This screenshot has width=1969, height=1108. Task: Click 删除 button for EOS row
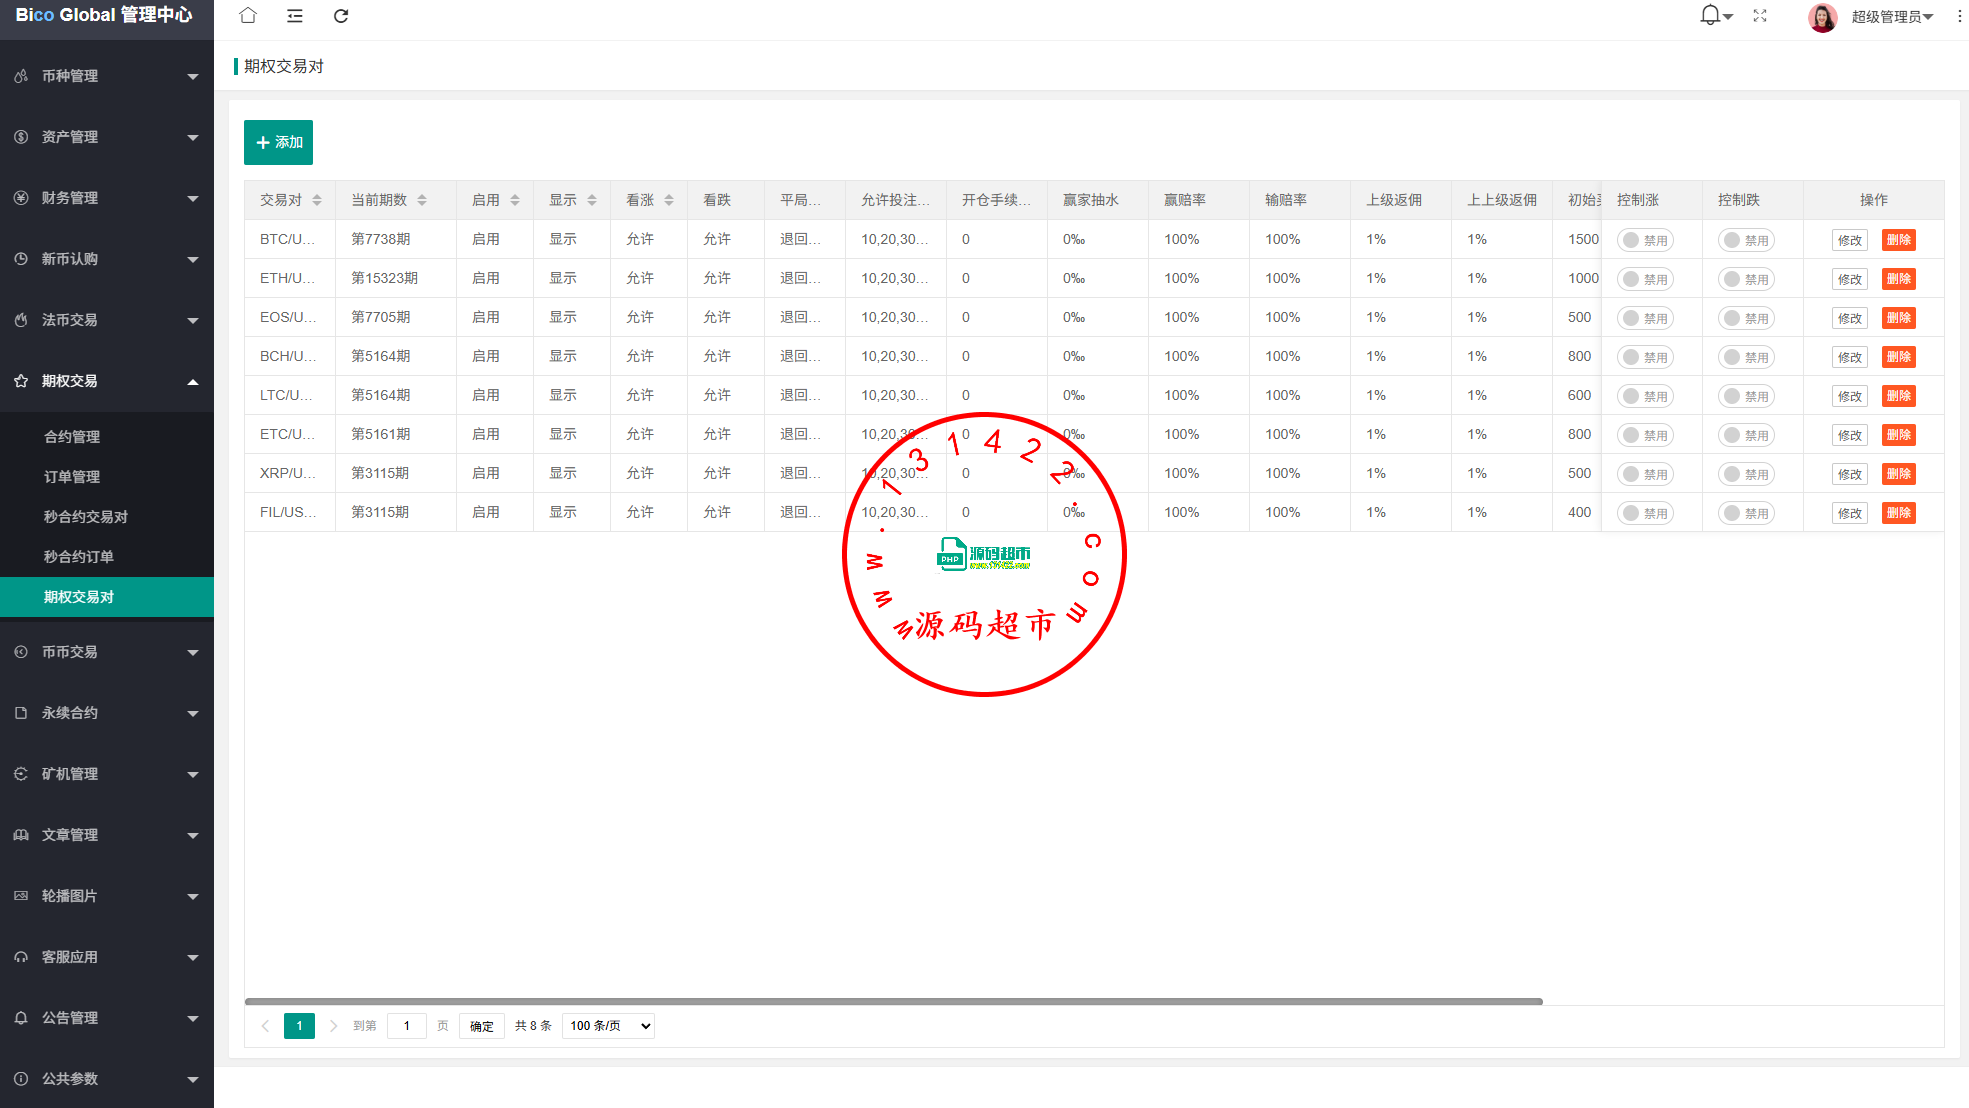pyautogui.click(x=1898, y=318)
